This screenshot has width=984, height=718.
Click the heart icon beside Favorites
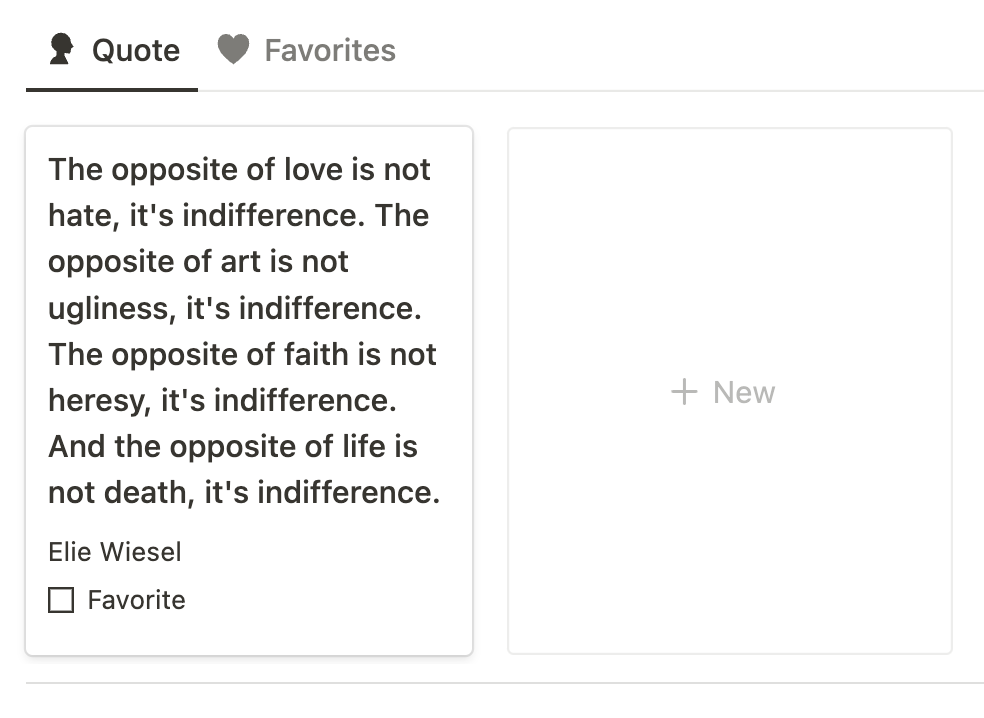233,50
